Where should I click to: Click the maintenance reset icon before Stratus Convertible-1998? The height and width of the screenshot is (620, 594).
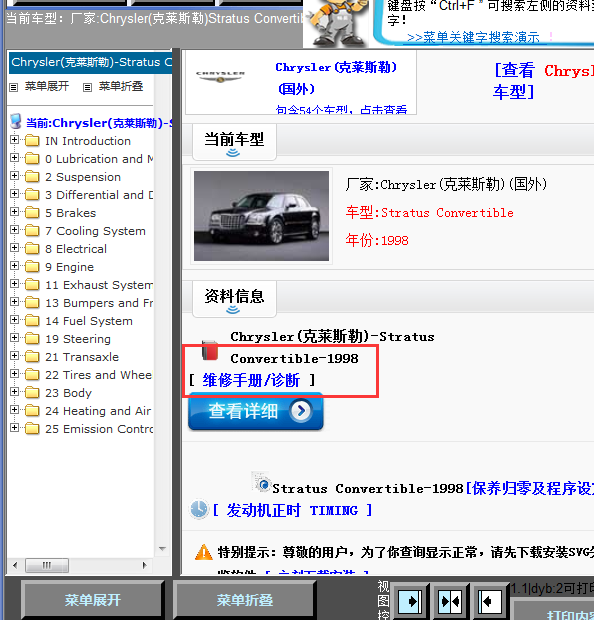tap(261, 482)
